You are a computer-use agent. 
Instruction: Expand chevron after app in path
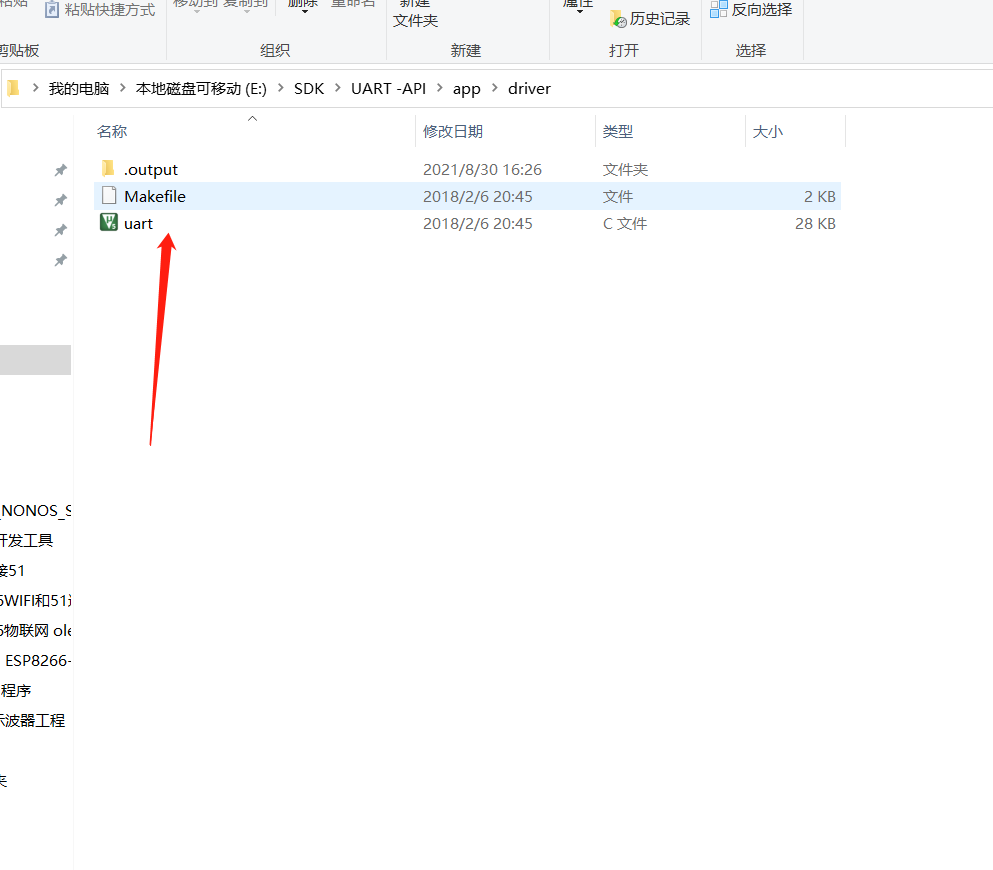point(495,88)
